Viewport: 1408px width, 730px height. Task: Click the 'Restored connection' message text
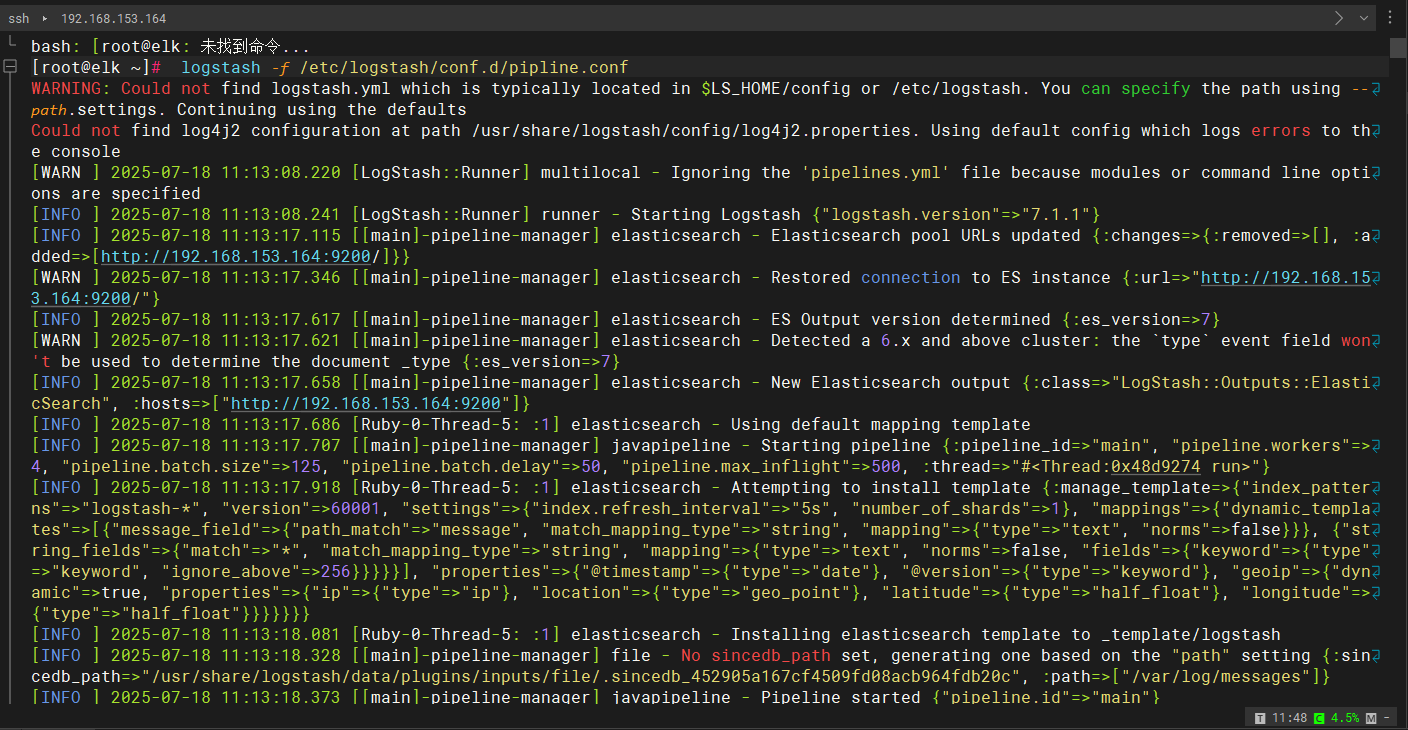pos(865,278)
